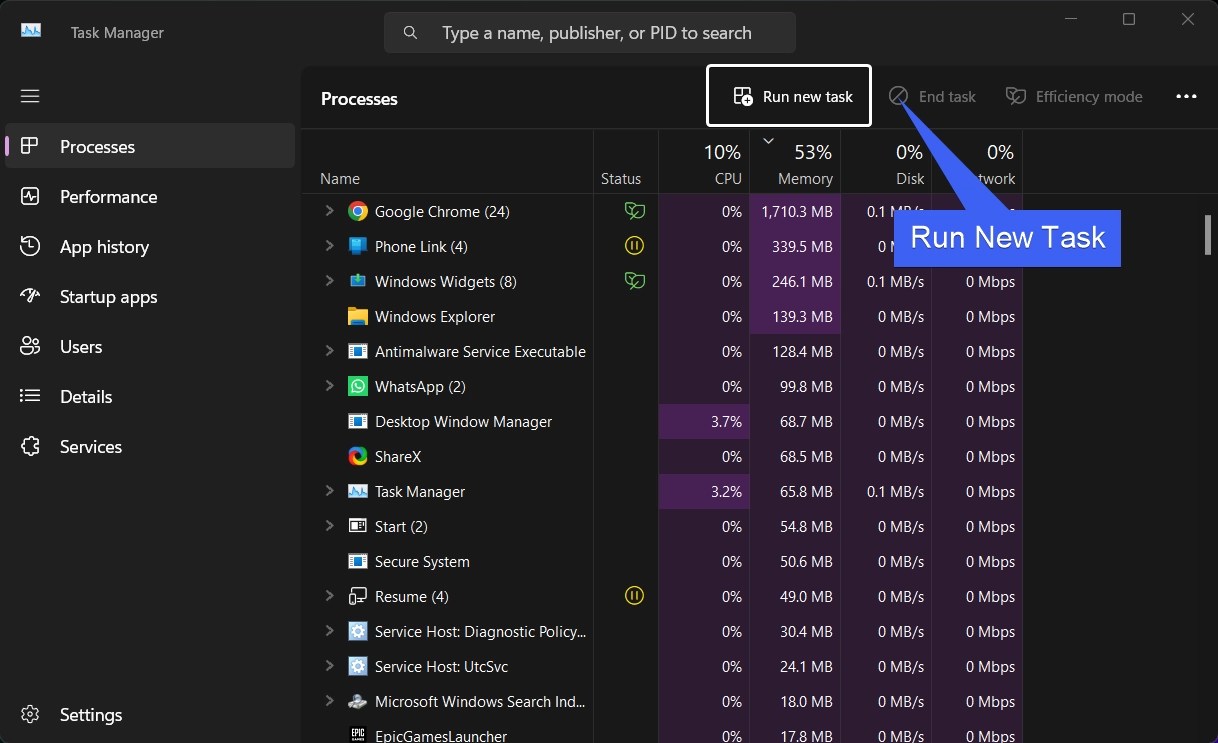The image size is (1218, 743).
Task: Open App history via its clock icon
Action: point(30,246)
